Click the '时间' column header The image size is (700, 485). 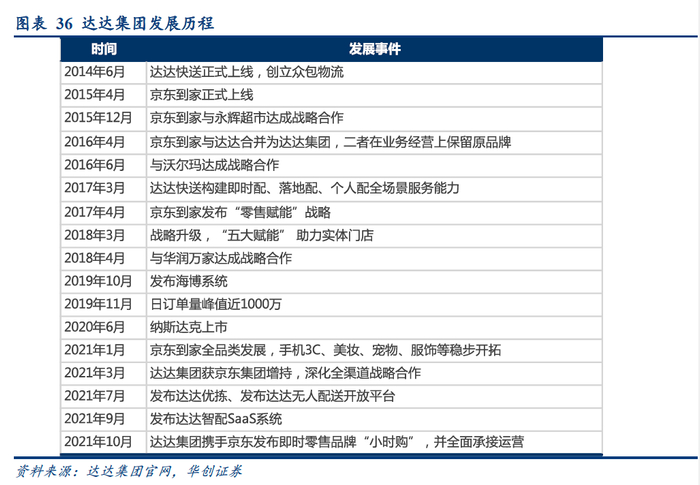pos(104,49)
